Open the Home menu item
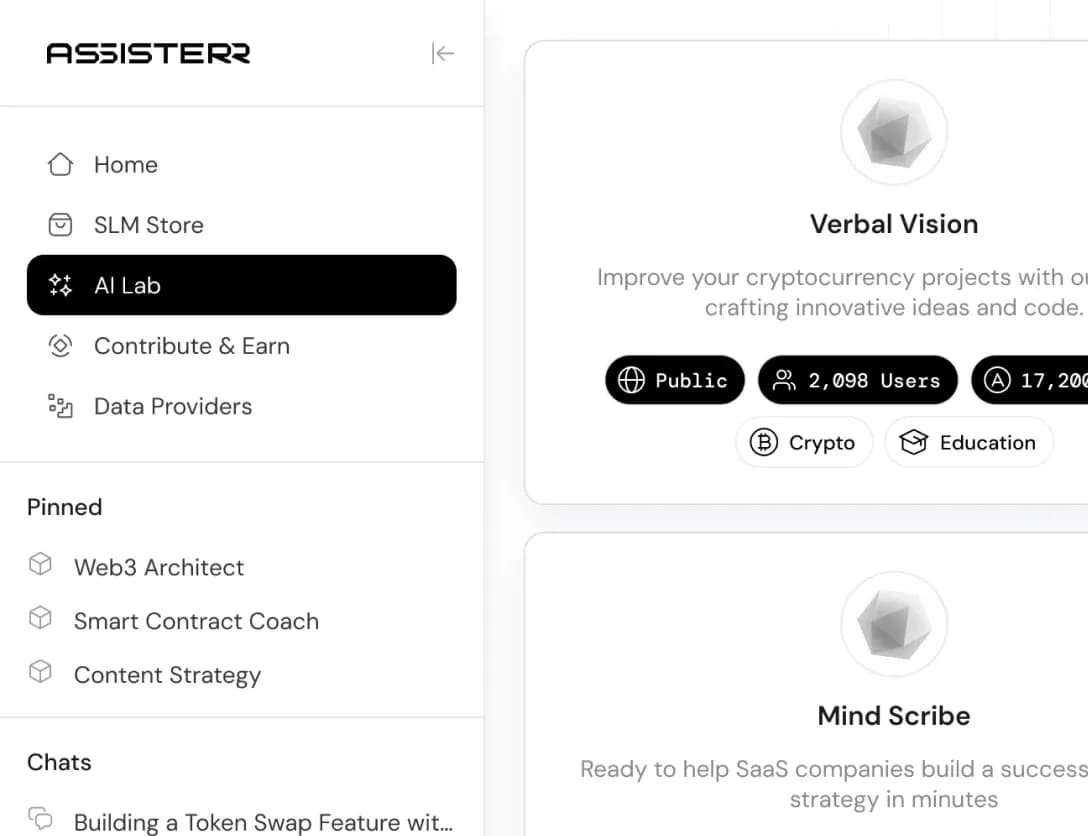Screen dimensions: 1088x836 tap(126, 165)
